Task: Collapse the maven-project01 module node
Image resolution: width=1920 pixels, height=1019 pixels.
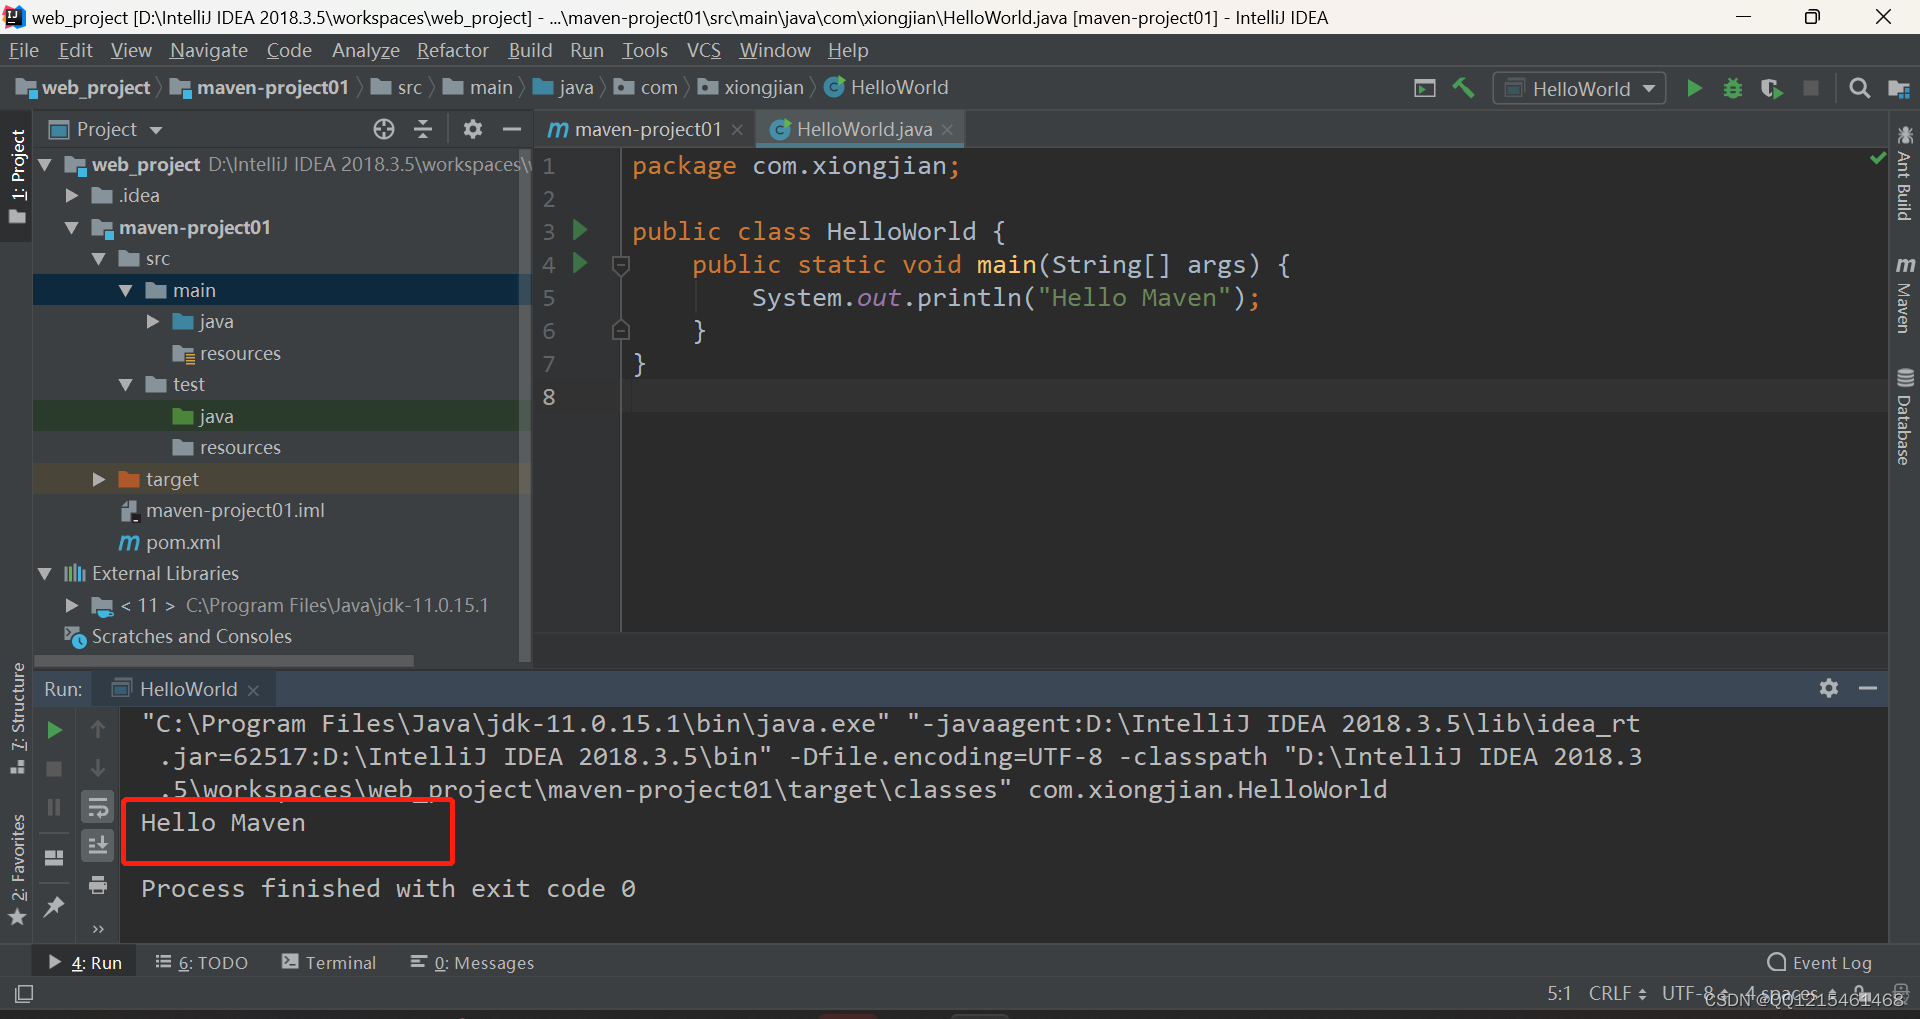Action: [x=71, y=228]
